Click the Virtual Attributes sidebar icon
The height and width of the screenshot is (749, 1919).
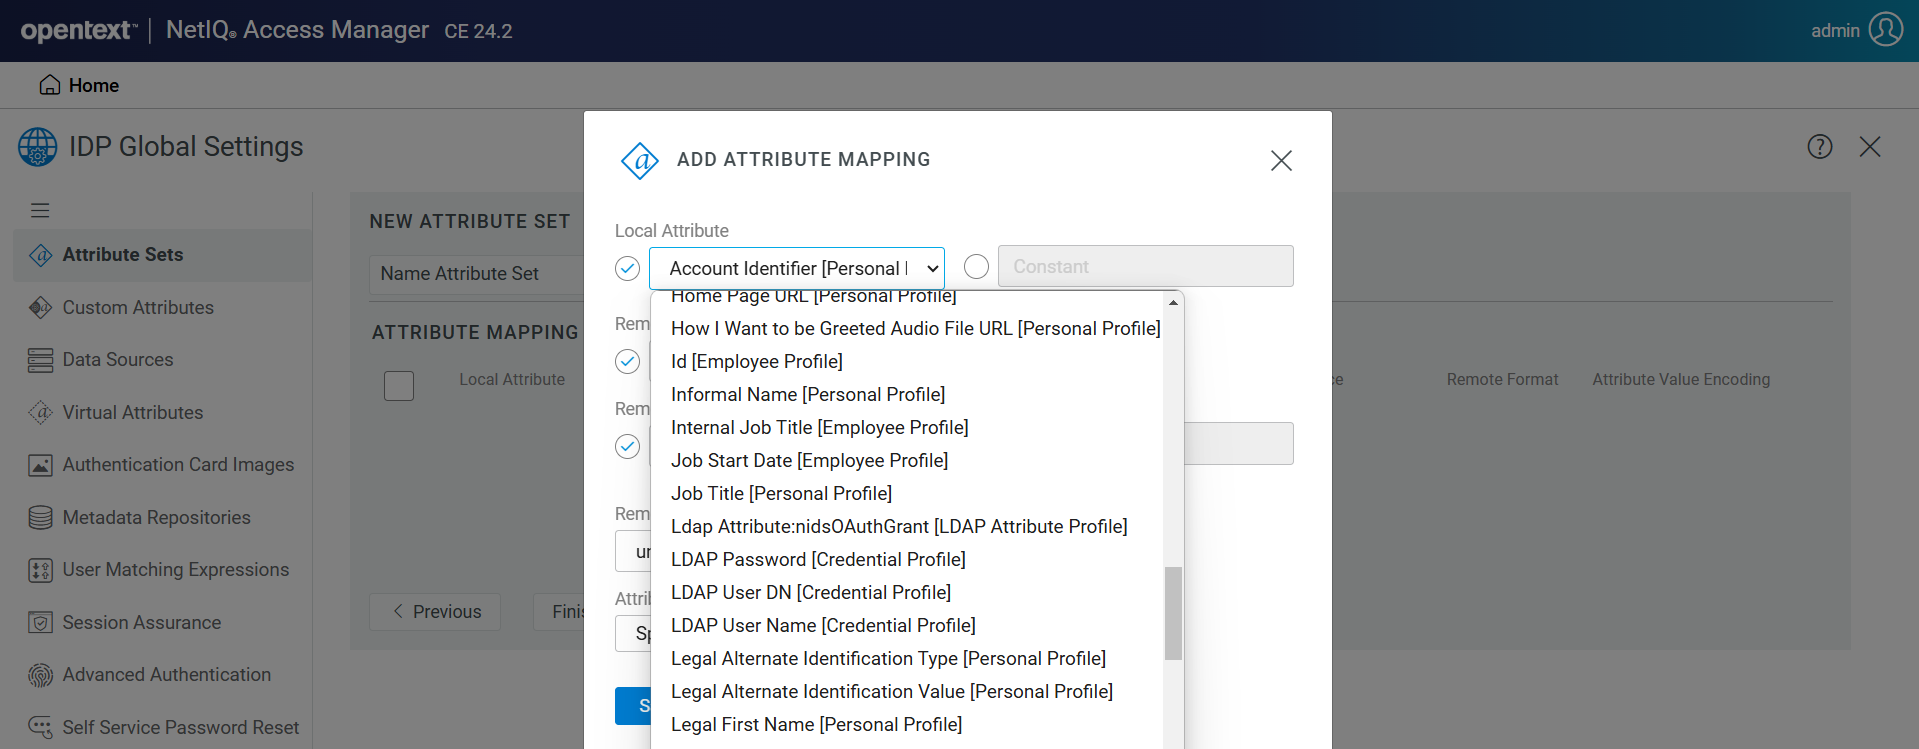41,412
